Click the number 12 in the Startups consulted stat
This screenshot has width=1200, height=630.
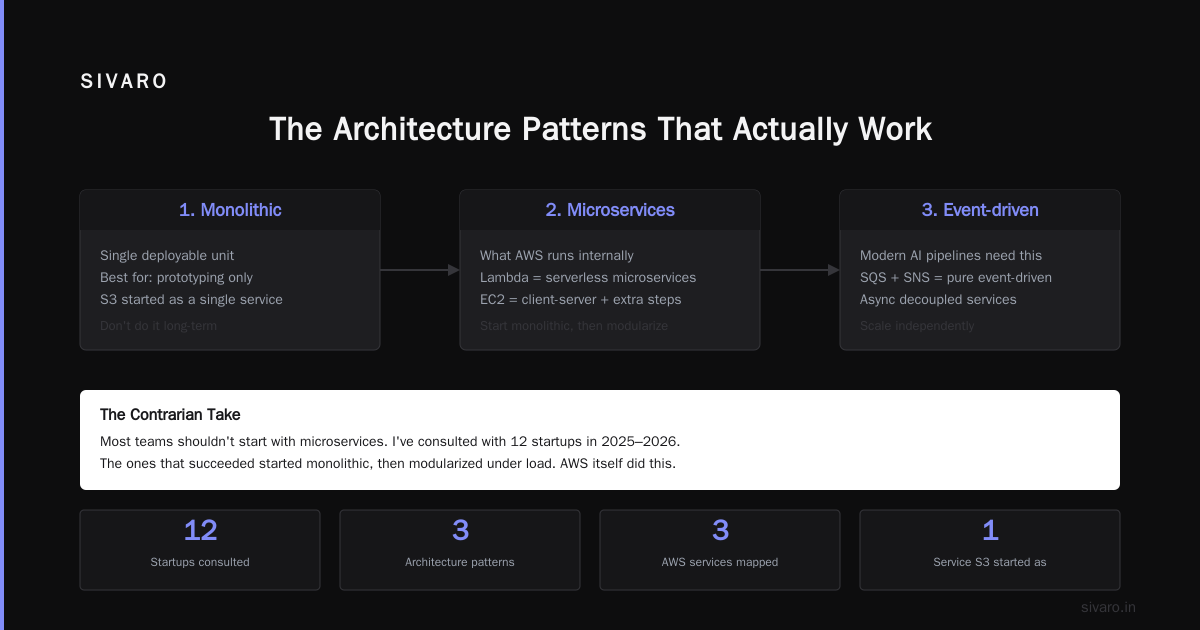pyautogui.click(x=200, y=530)
